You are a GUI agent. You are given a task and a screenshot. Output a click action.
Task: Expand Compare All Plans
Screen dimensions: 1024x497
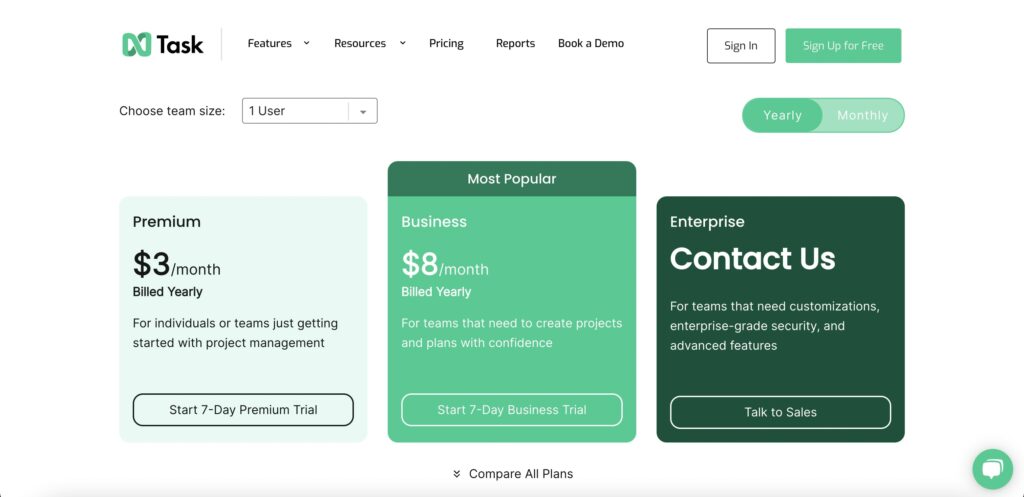tap(520, 474)
